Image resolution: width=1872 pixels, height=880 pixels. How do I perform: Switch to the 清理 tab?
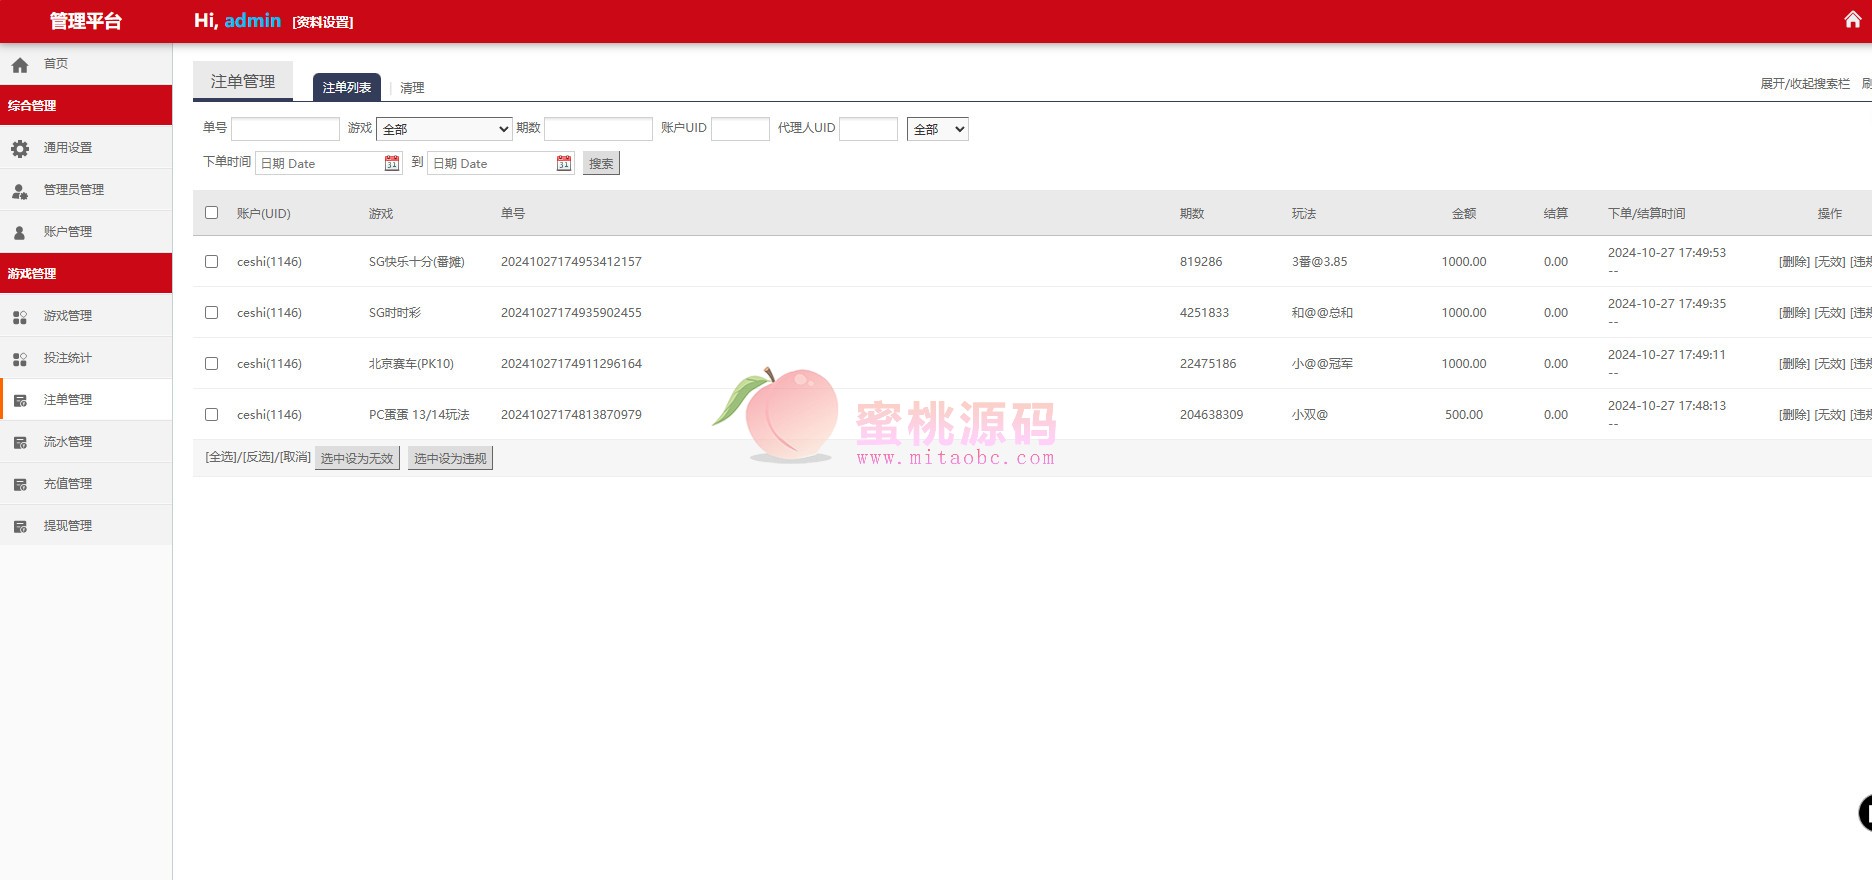point(412,88)
